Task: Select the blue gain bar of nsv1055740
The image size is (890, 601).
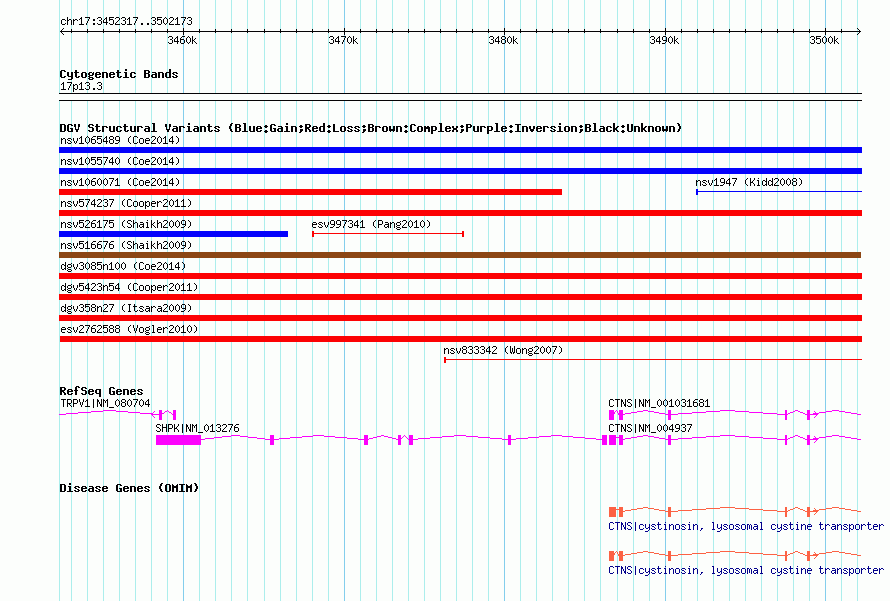Action: click(x=460, y=171)
